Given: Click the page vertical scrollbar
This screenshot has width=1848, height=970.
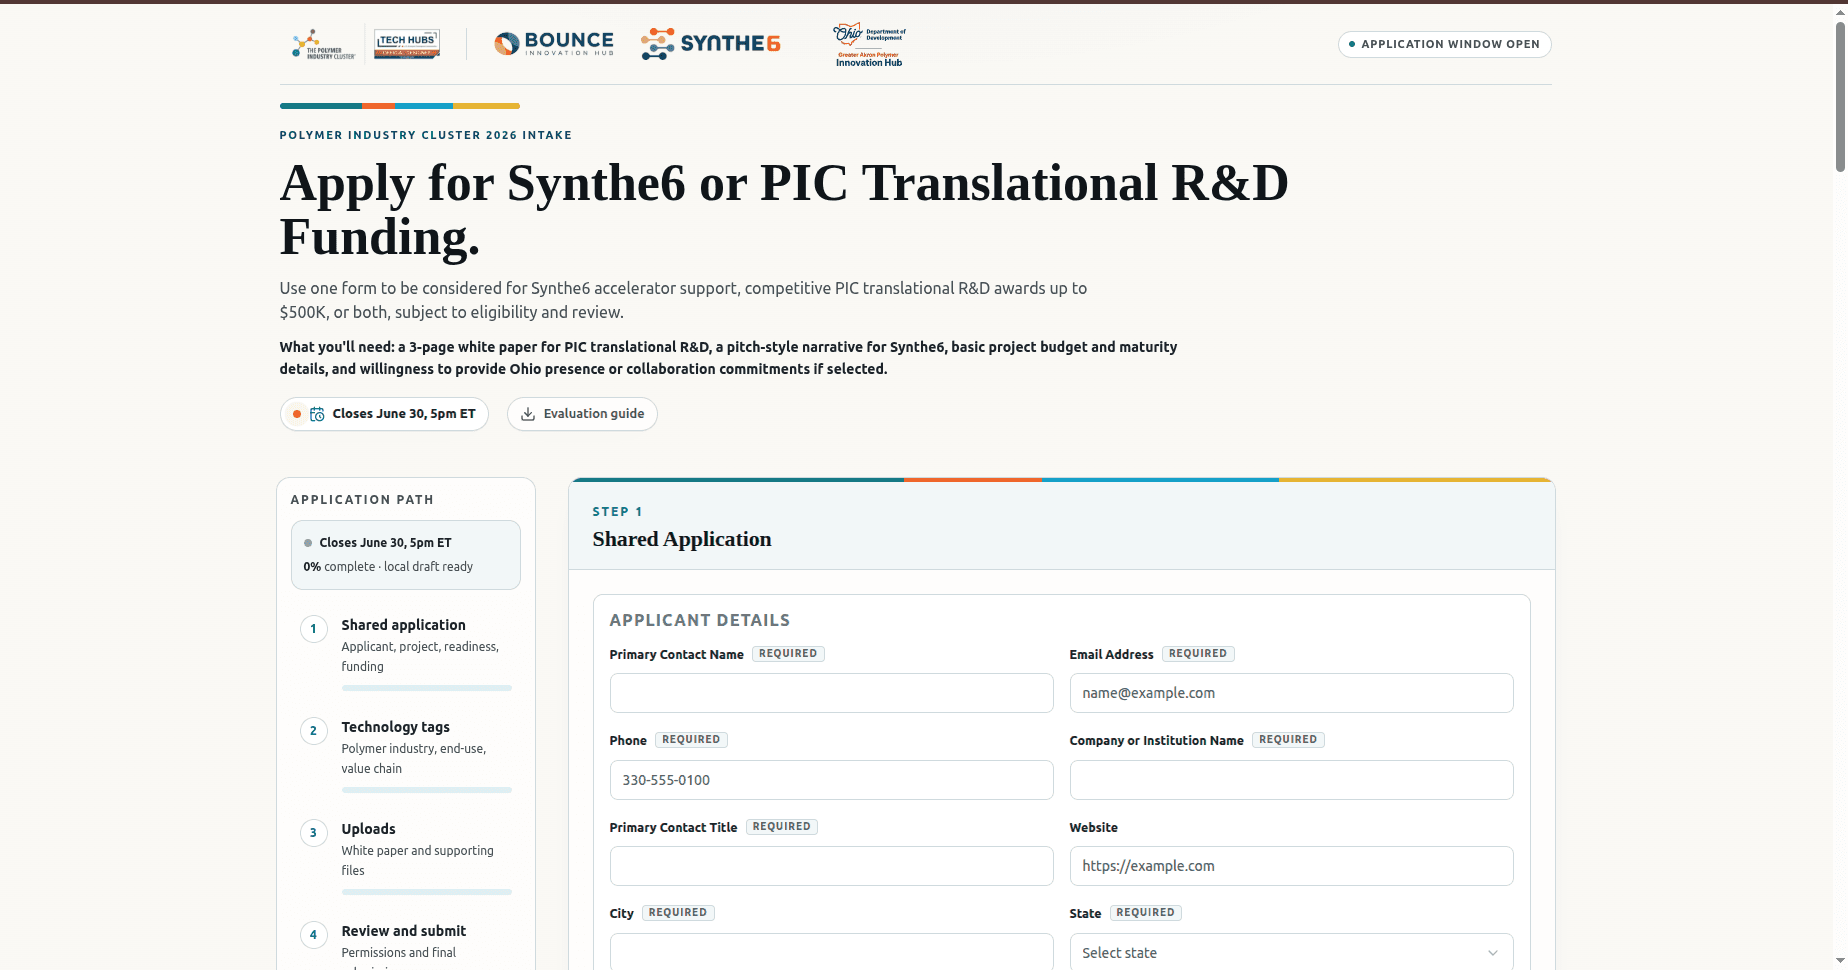Looking at the screenshot, I should pyautogui.click(x=1840, y=97).
